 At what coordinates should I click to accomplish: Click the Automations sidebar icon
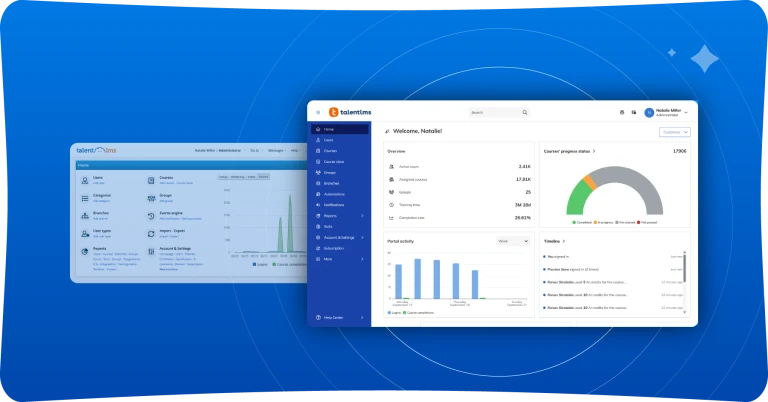[x=317, y=194]
